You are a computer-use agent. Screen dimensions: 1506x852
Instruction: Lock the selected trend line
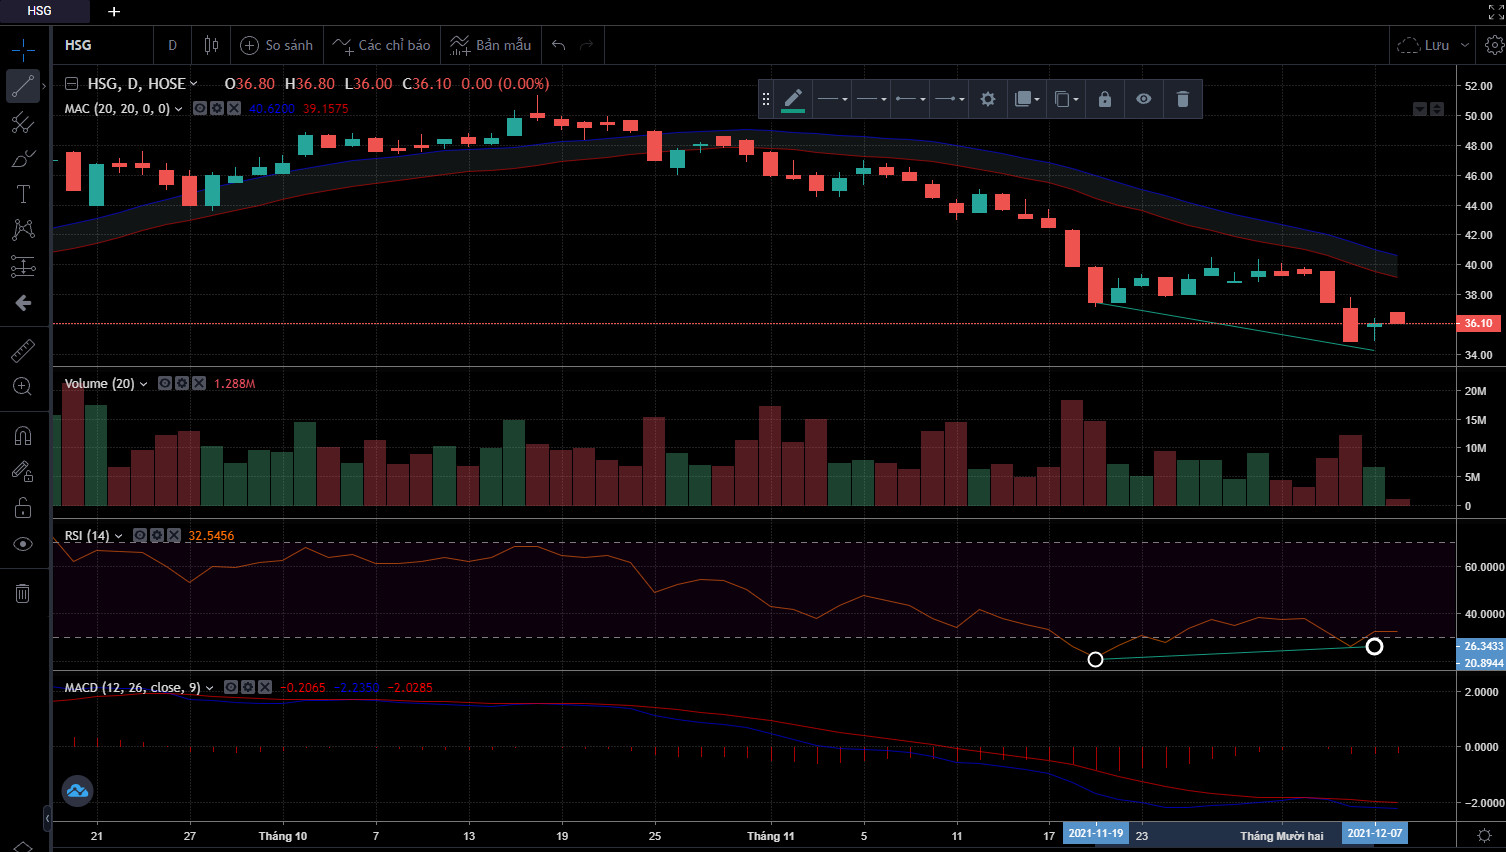1105,99
